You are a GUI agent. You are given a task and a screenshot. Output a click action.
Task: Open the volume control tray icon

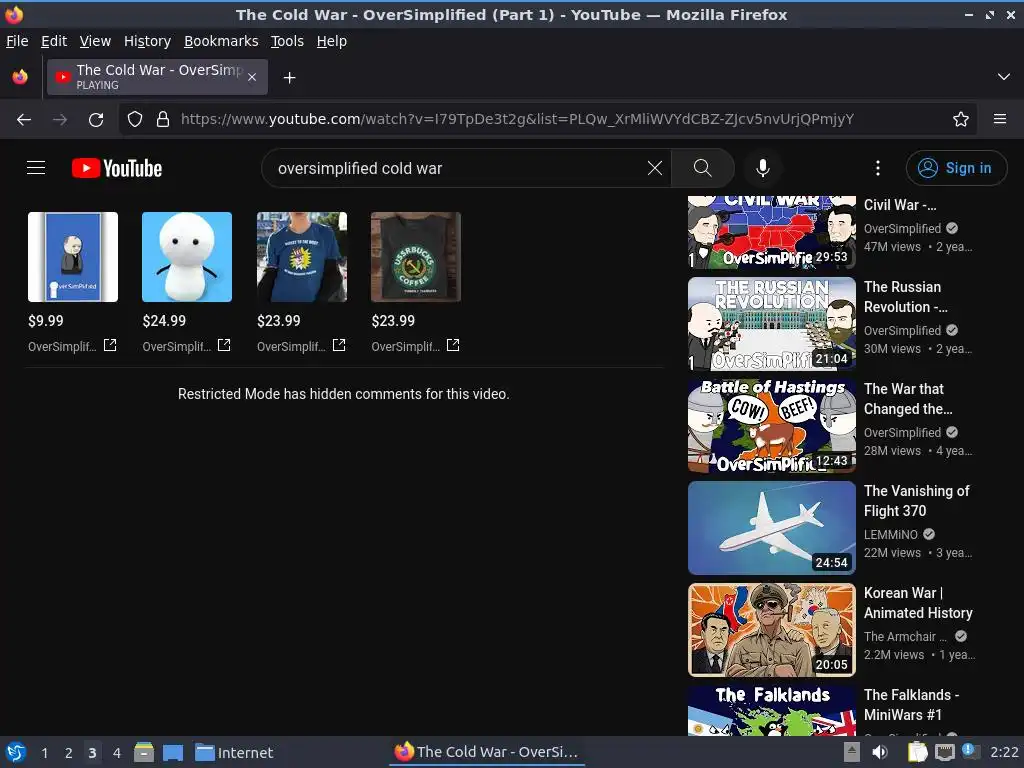click(880, 752)
